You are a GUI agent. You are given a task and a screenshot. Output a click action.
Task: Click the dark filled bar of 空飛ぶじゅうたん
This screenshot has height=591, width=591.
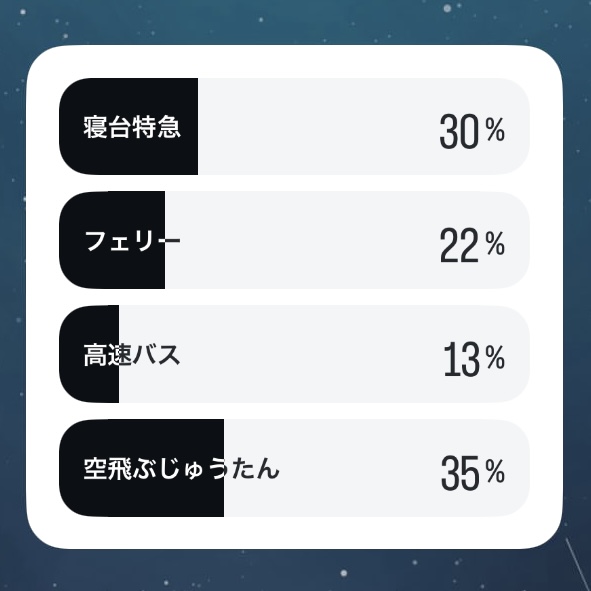pyautogui.click(x=141, y=468)
